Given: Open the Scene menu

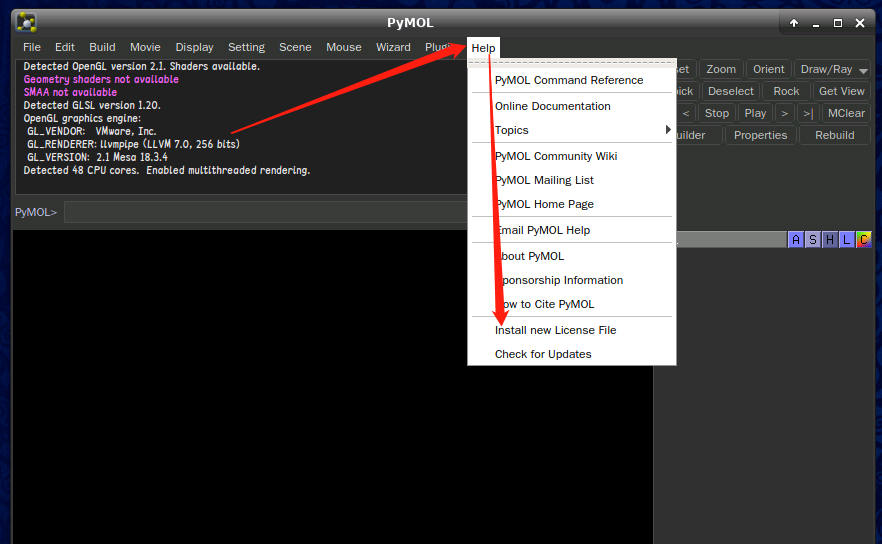Looking at the screenshot, I should [x=295, y=47].
